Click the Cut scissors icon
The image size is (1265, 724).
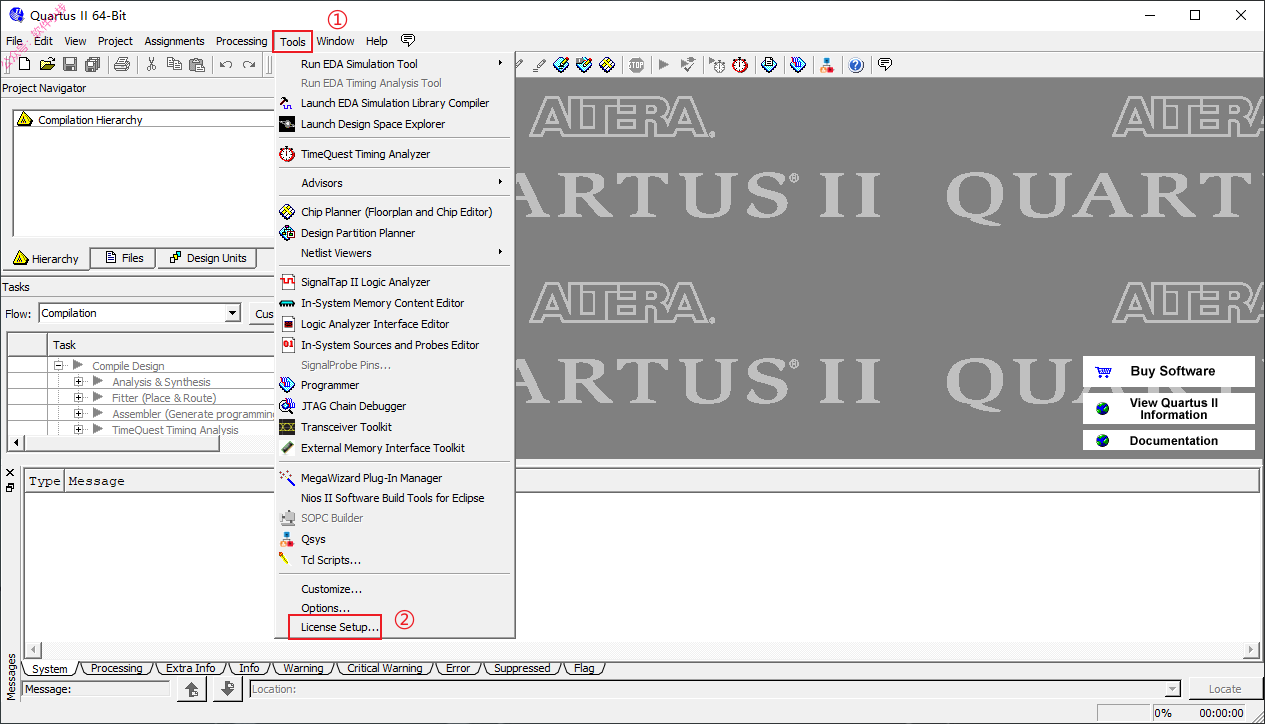click(151, 65)
